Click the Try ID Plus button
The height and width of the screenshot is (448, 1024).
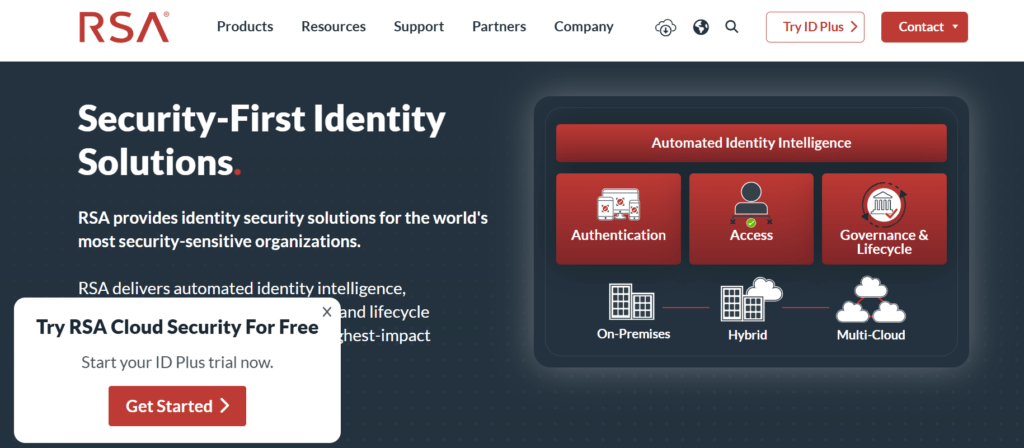(815, 27)
